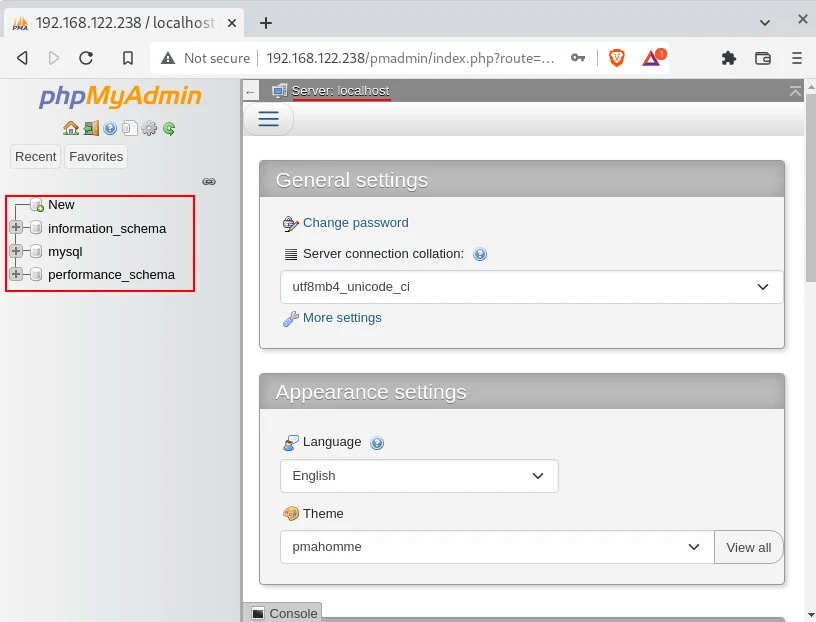Open the utf8mb4_unicode_ci collation dropdown
Viewport: 816px width, 622px height.
[531, 287]
